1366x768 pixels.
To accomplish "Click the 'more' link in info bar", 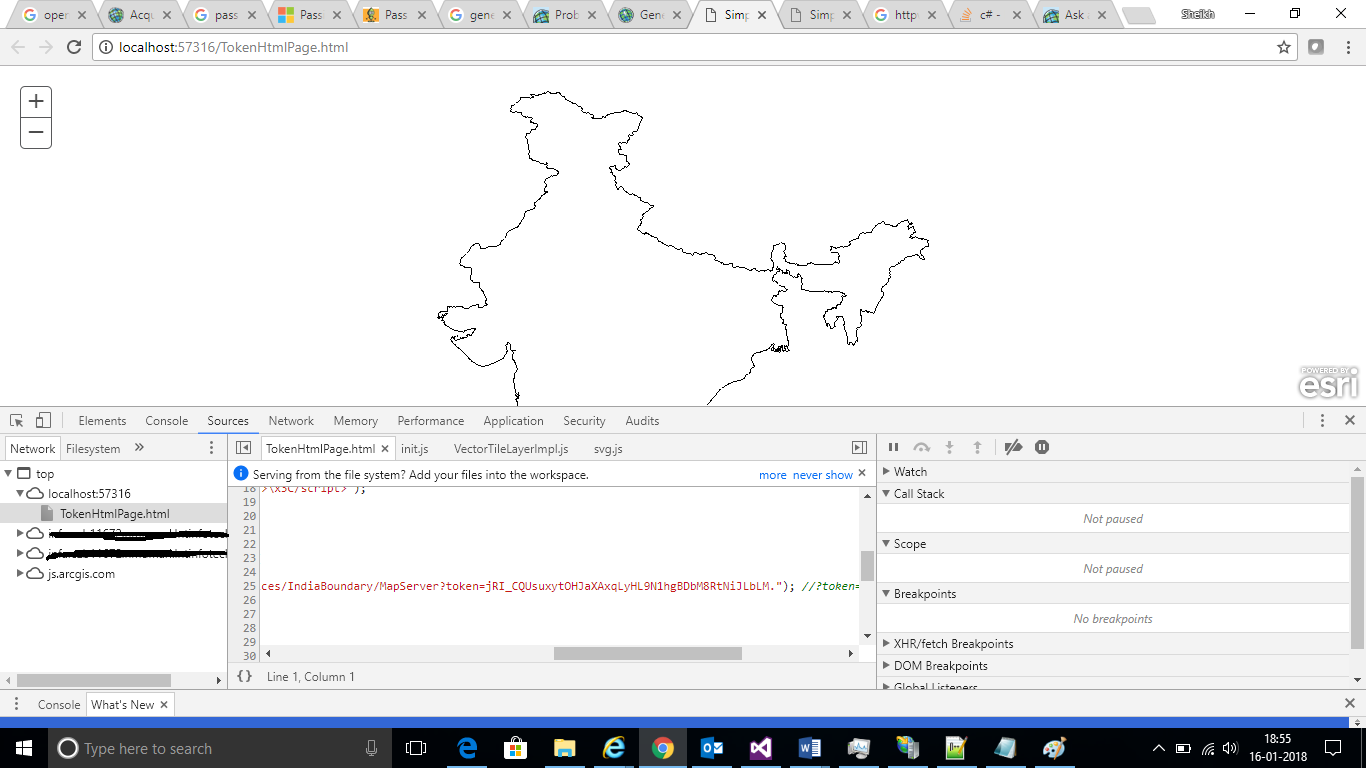I will [772, 475].
